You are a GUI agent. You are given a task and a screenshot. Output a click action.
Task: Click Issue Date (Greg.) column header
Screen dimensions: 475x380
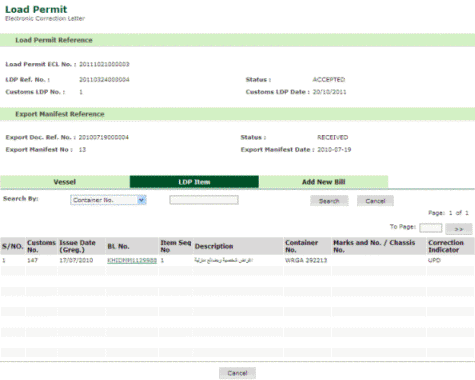pos(81,246)
